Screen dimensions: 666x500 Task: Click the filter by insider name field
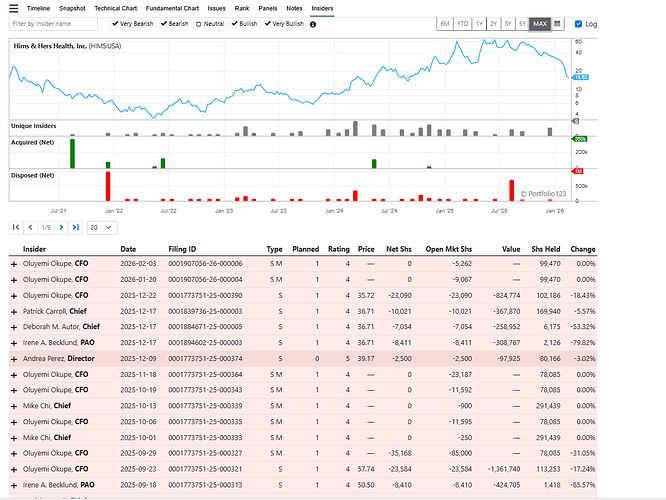[53, 23]
